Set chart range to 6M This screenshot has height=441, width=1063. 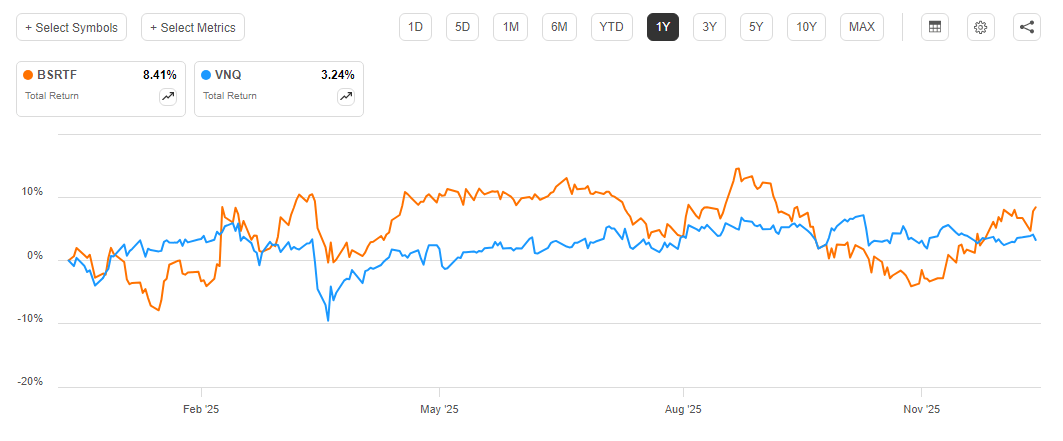[559, 27]
